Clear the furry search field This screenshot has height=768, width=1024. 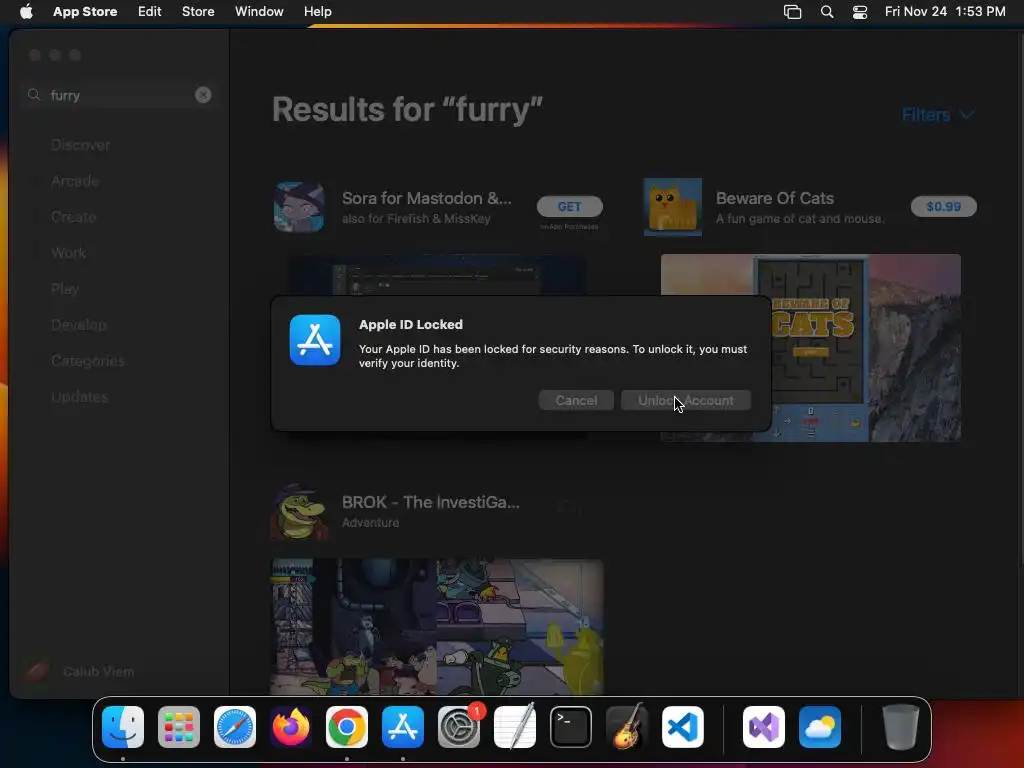pos(203,95)
